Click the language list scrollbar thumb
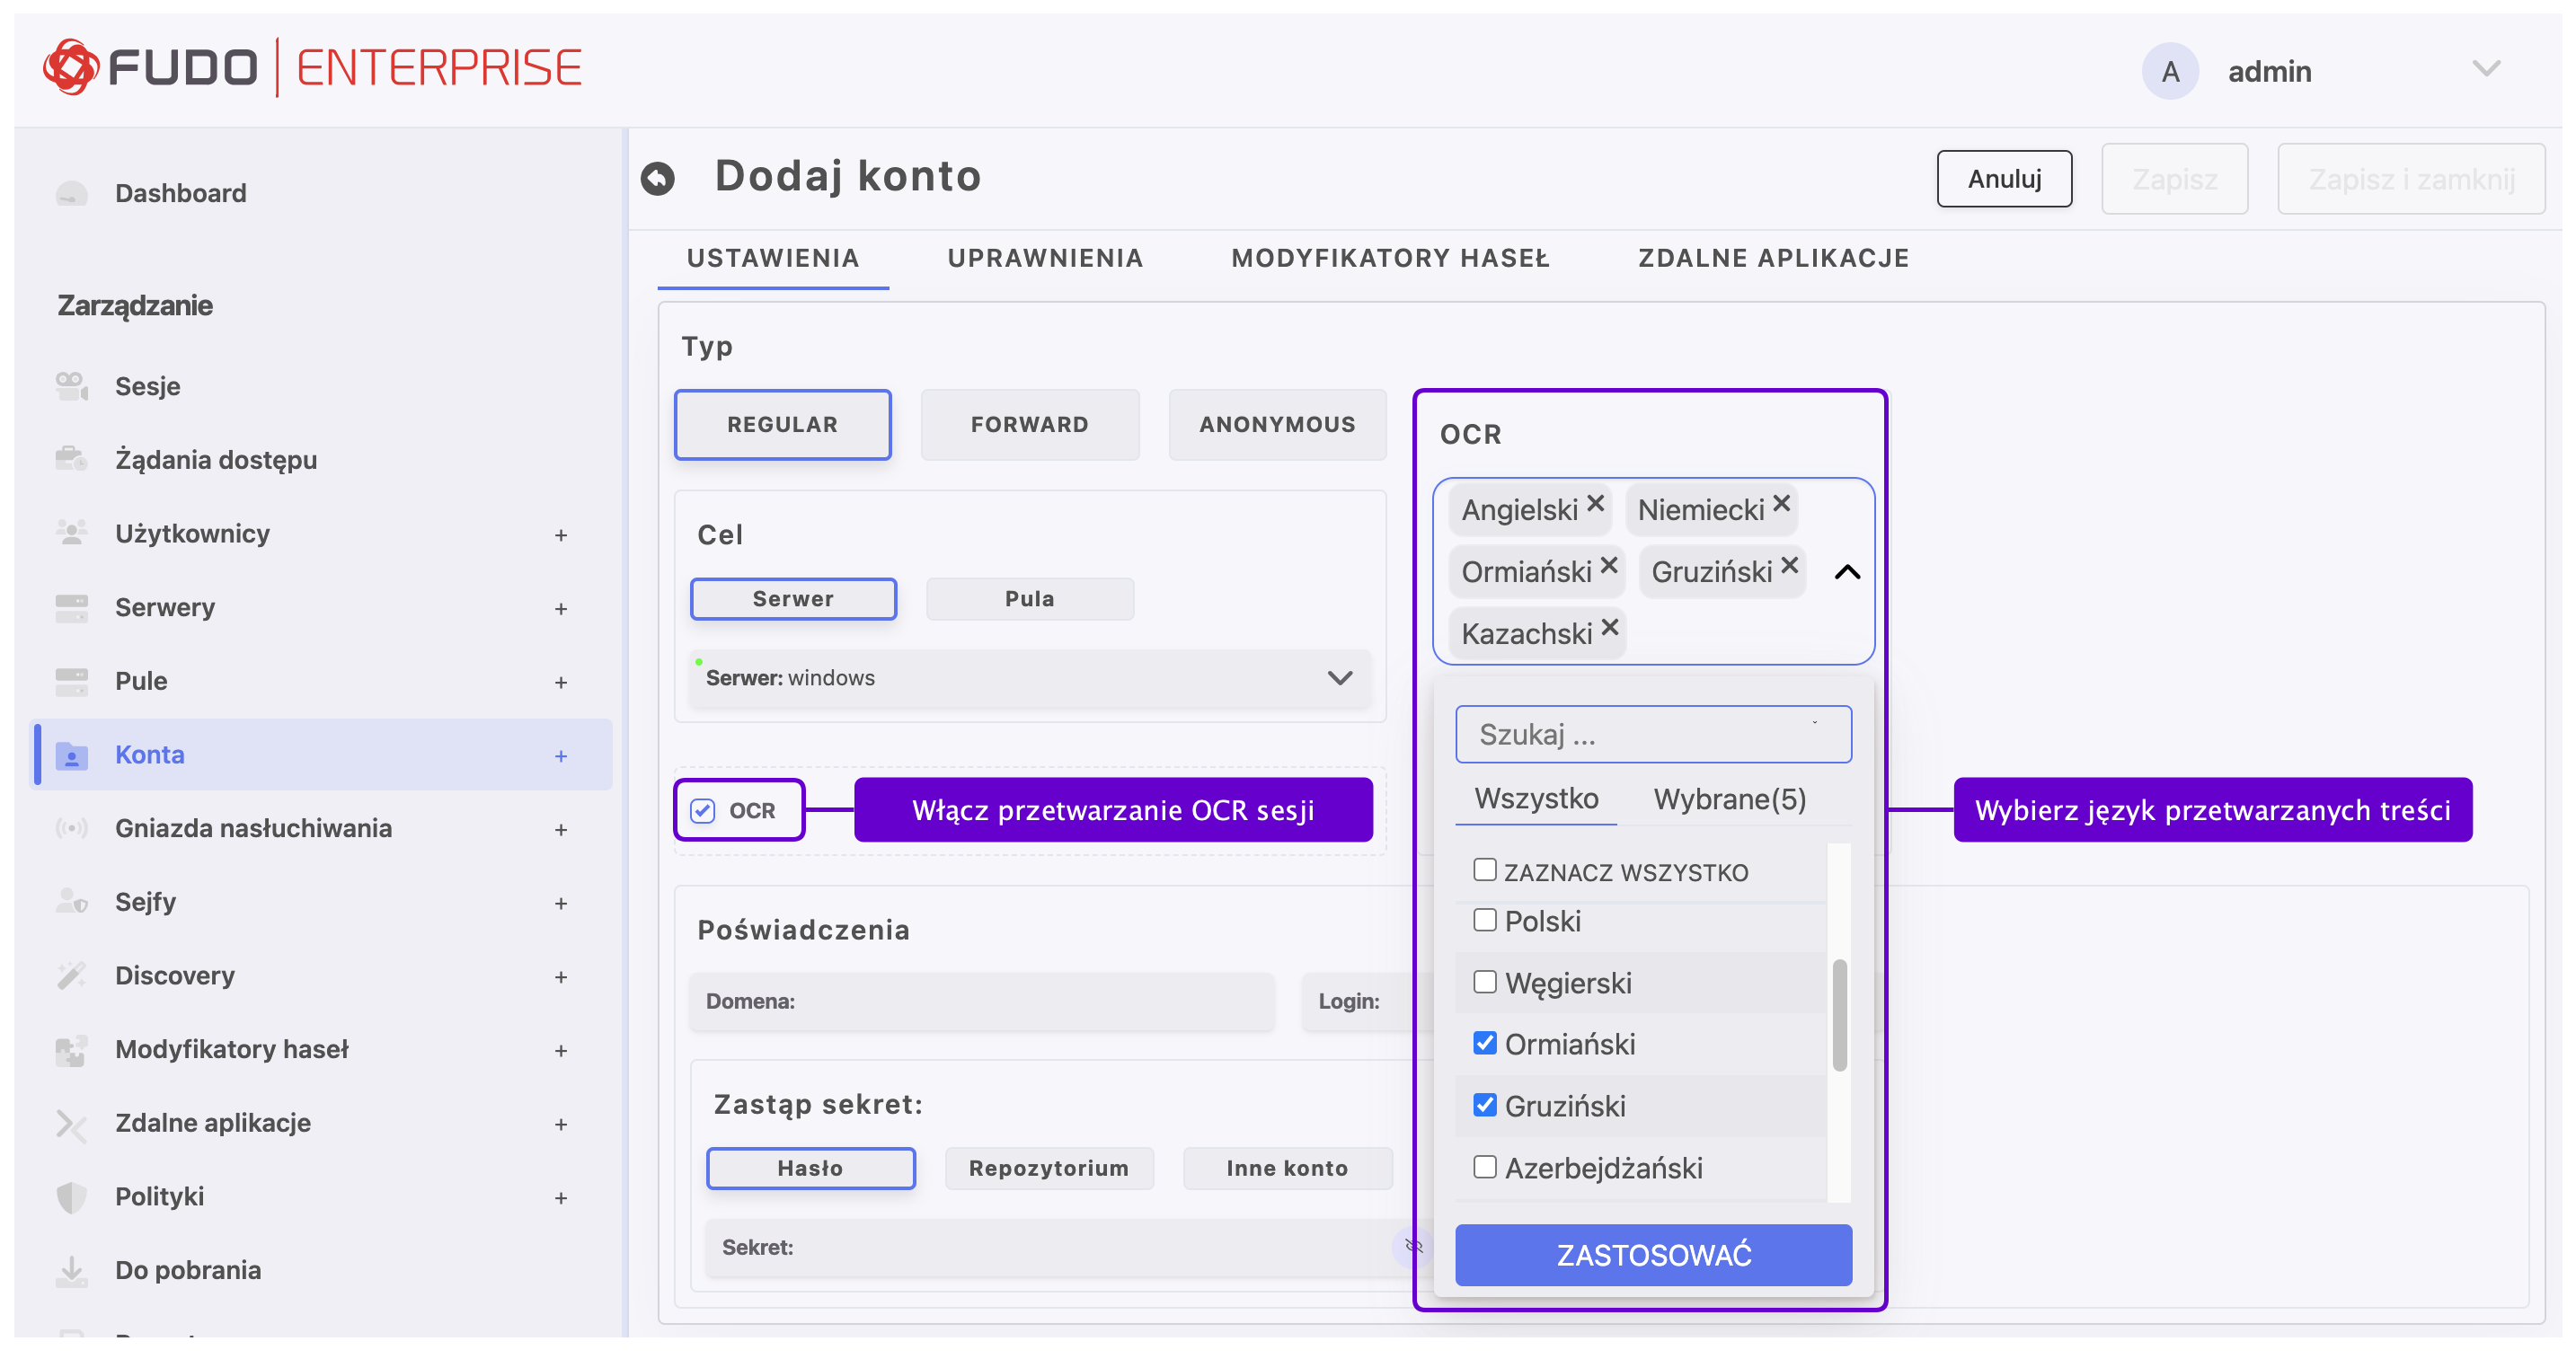 coord(1839,1015)
